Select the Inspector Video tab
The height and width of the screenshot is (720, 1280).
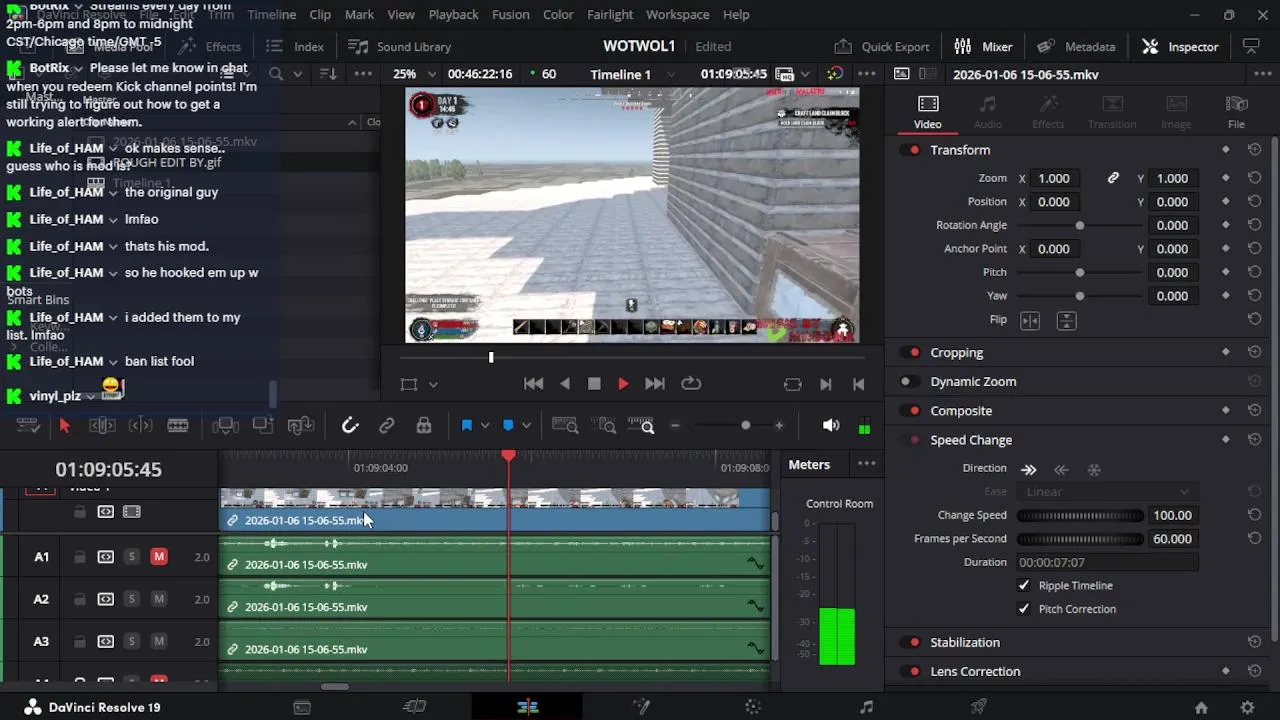(x=928, y=112)
